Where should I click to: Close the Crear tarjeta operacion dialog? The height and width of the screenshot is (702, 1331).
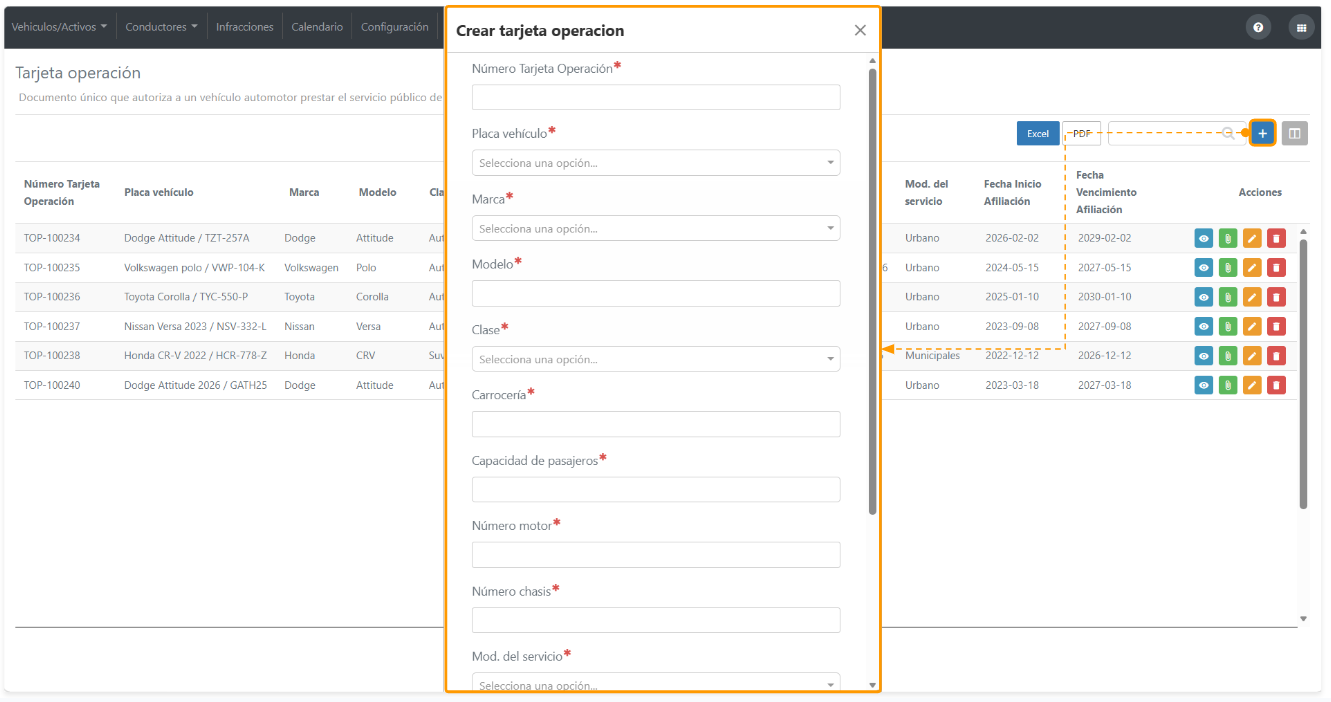[860, 30]
